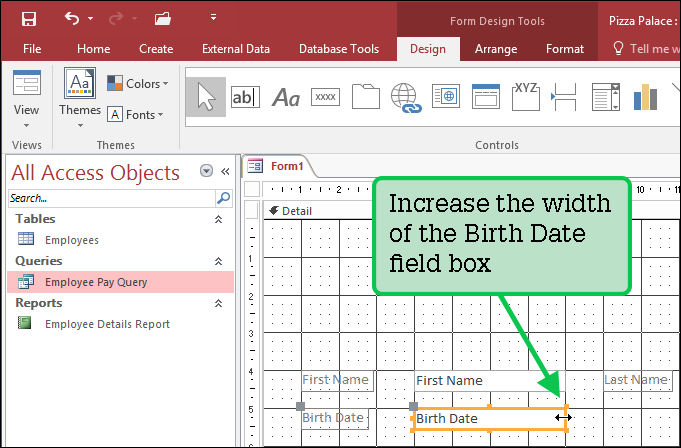Select the Label (Aa) control

tap(286, 97)
